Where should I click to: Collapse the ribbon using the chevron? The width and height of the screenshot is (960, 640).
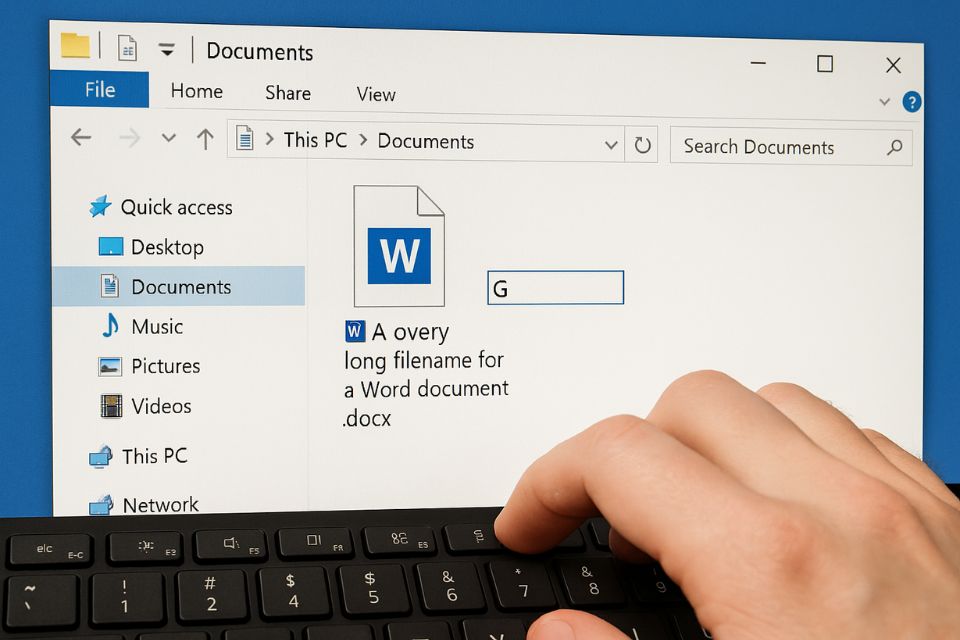(x=884, y=101)
